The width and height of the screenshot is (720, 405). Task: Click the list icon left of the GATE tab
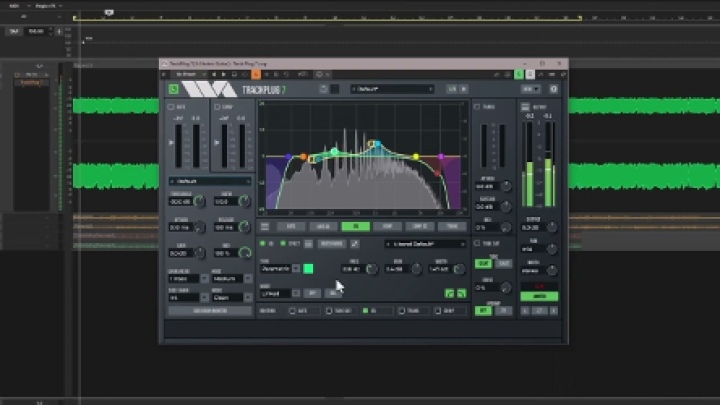(265, 226)
